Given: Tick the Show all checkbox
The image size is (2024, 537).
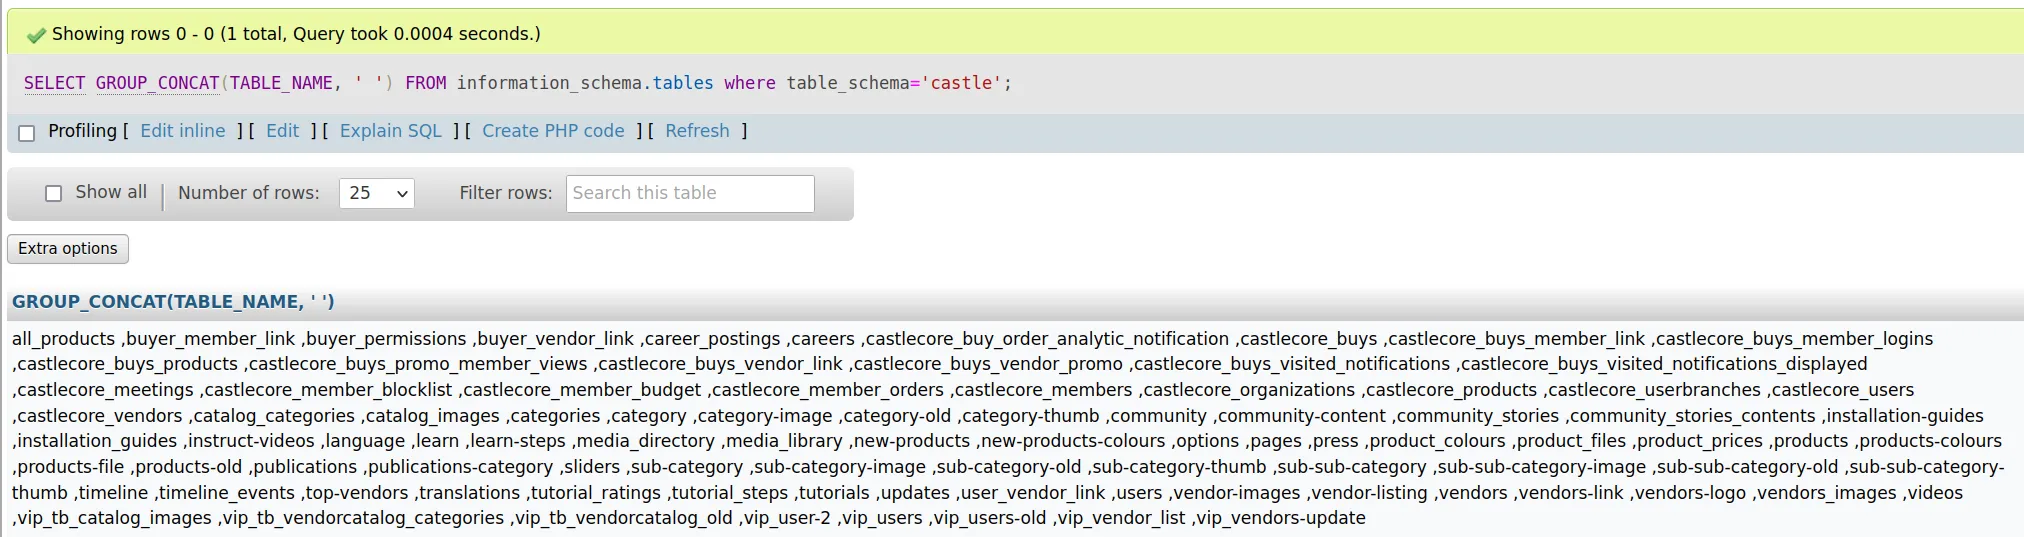Looking at the screenshot, I should click(x=54, y=193).
